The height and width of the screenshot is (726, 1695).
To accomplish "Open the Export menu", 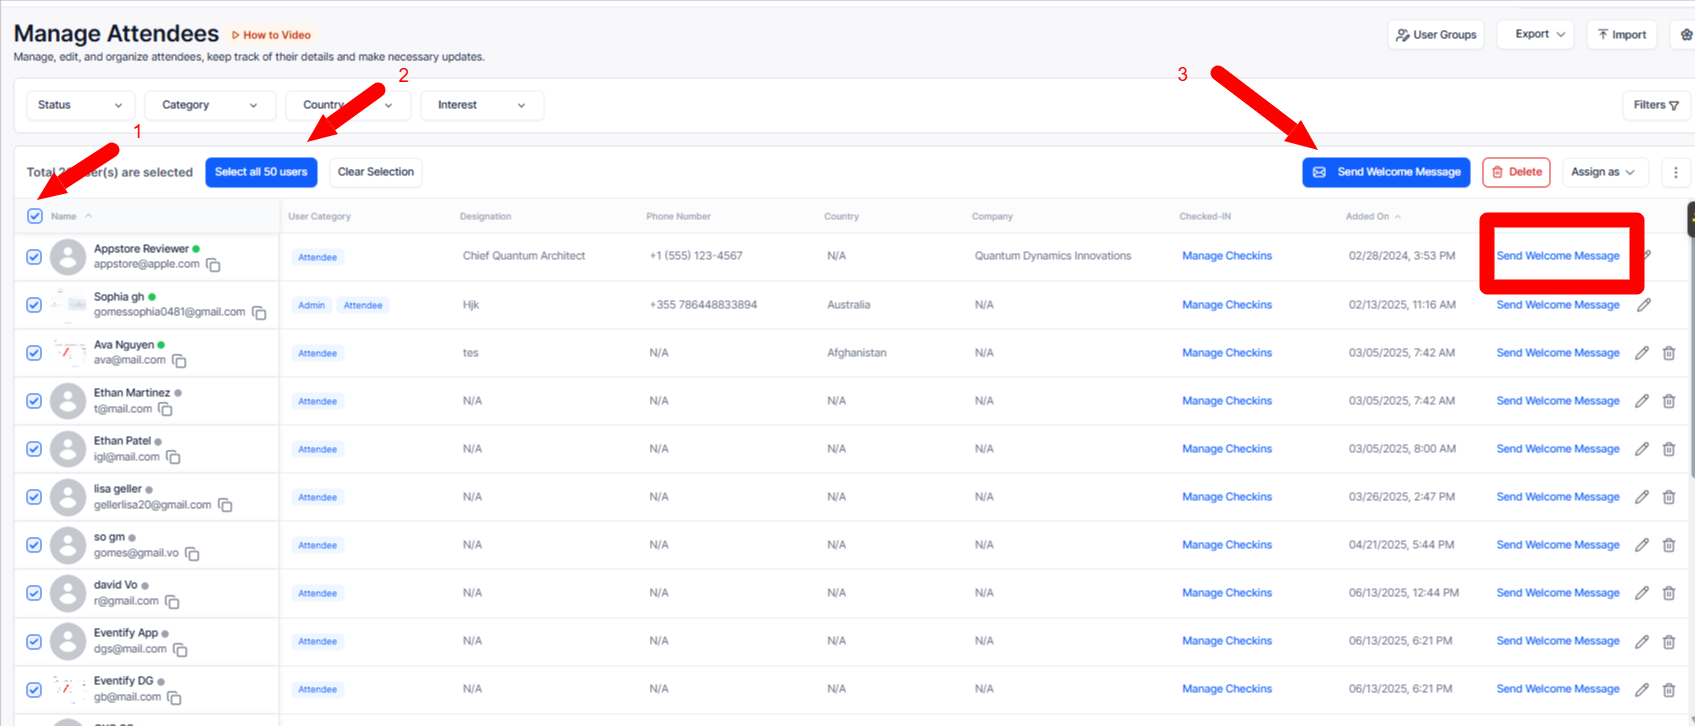I will tap(1539, 34).
